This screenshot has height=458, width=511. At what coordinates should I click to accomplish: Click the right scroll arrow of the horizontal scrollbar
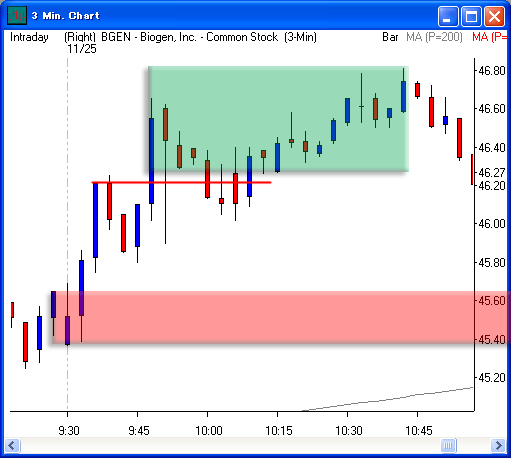(x=498, y=445)
